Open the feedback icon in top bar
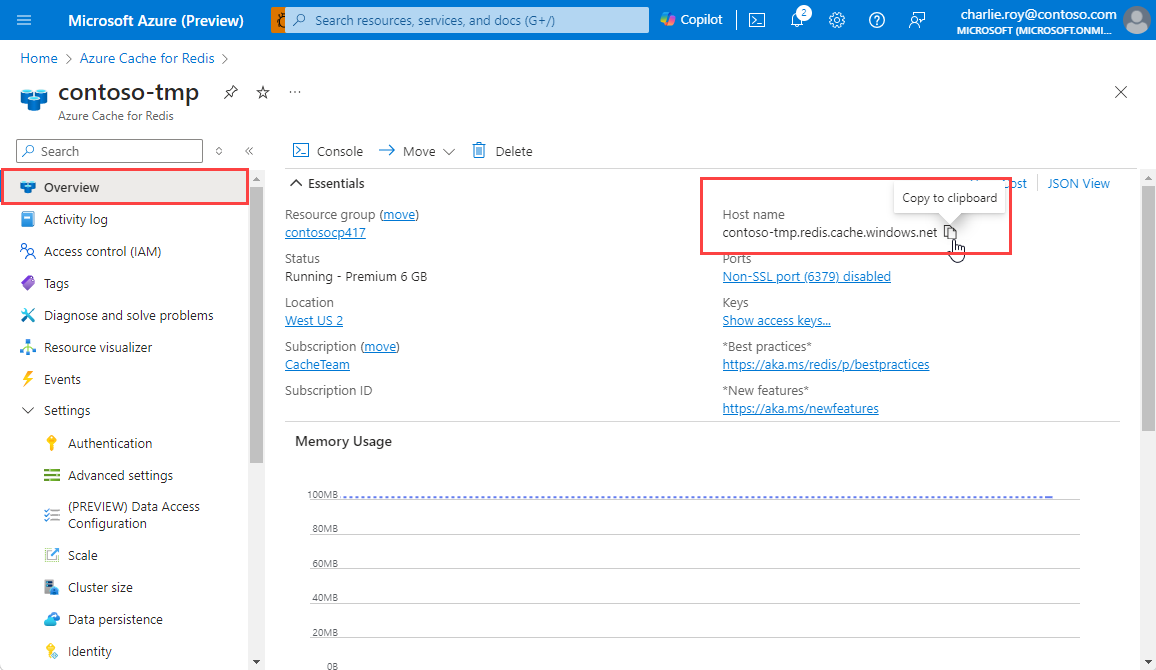Viewport: 1156px width, 670px height. [x=917, y=19]
